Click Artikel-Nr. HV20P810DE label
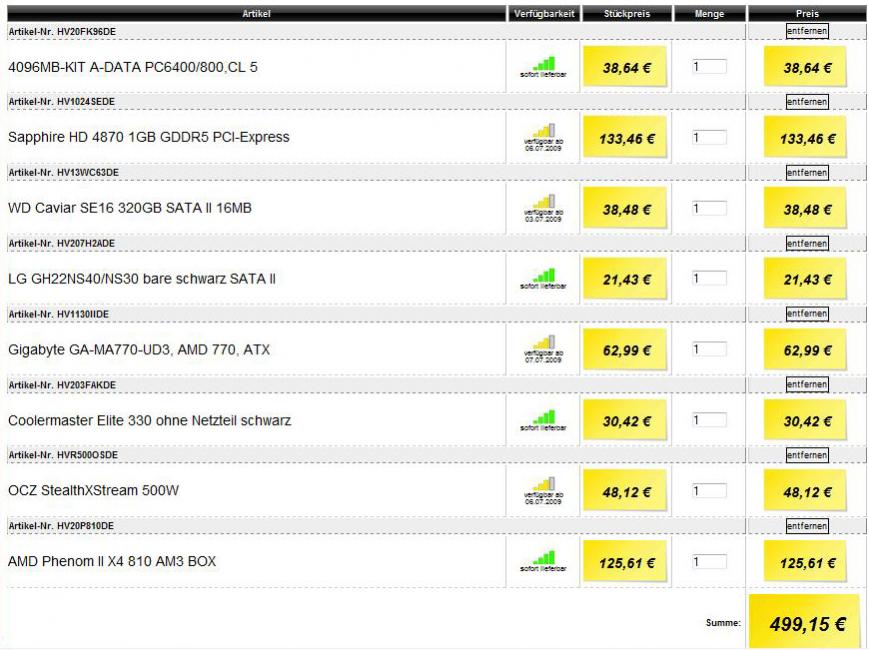869x650 pixels. (x=61, y=525)
